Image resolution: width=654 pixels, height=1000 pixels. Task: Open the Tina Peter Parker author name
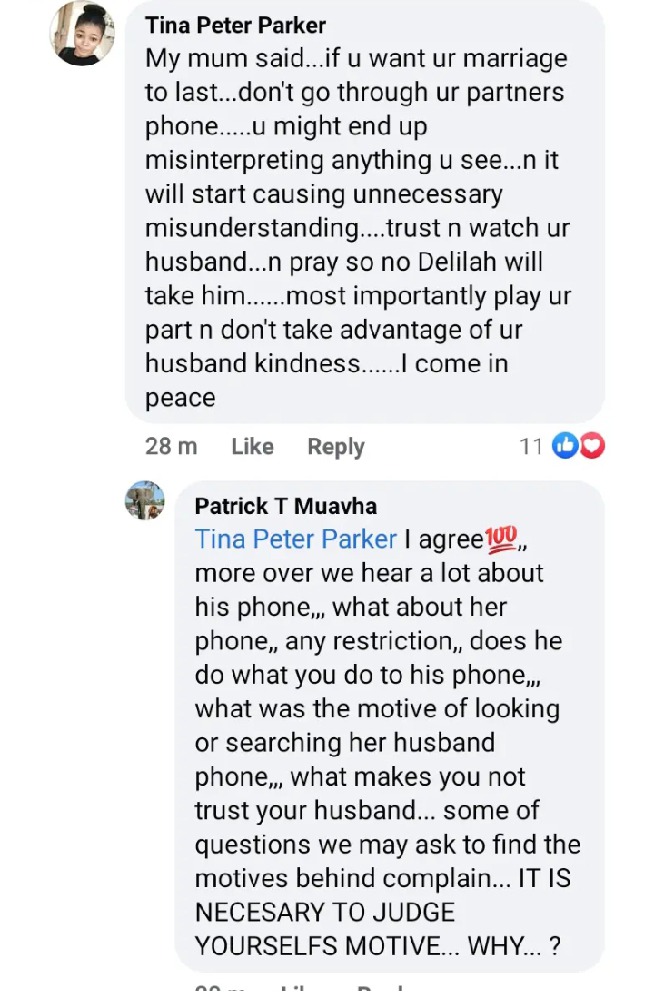click(x=235, y=26)
